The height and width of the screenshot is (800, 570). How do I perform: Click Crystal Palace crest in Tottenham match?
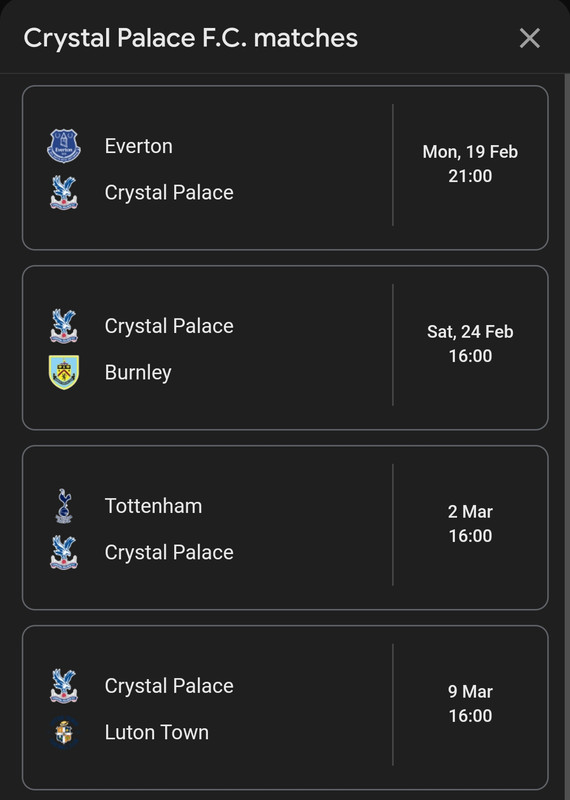click(x=64, y=552)
